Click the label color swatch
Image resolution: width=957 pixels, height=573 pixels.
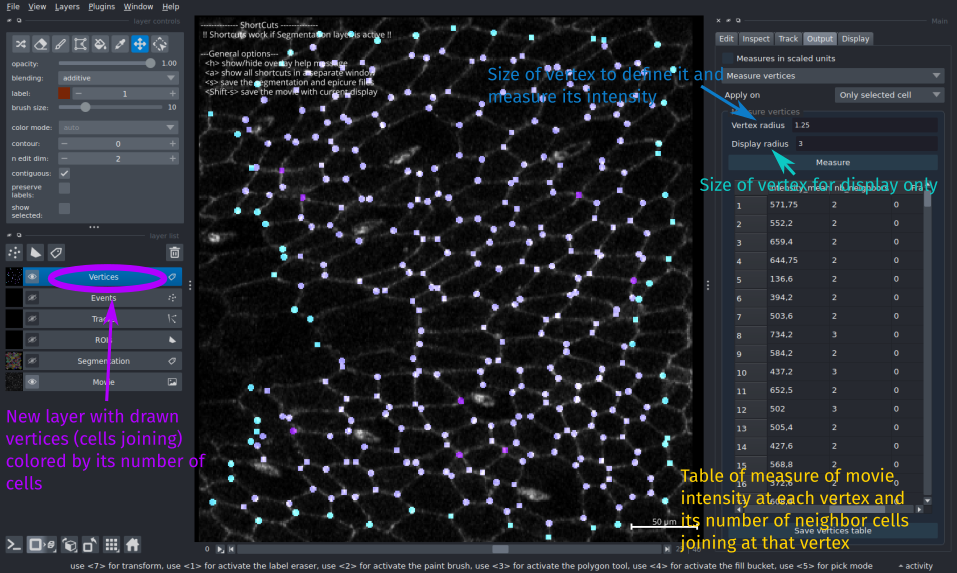[64, 93]
